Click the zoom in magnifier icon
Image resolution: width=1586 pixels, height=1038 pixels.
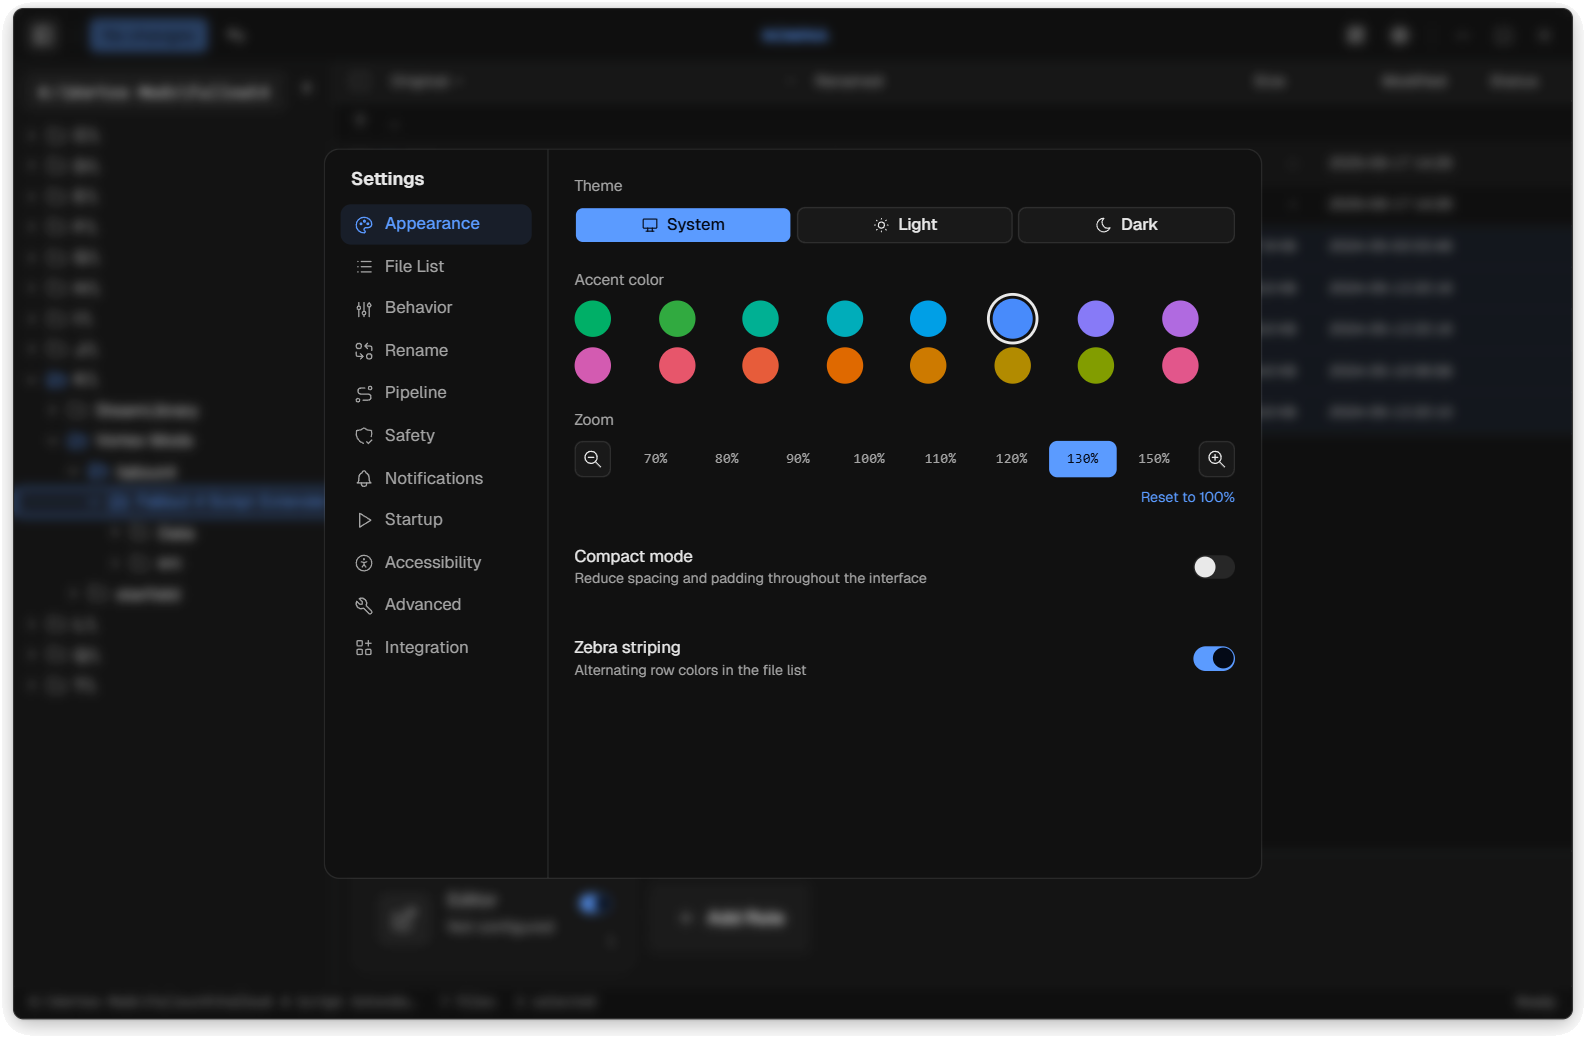[1216, 459]
